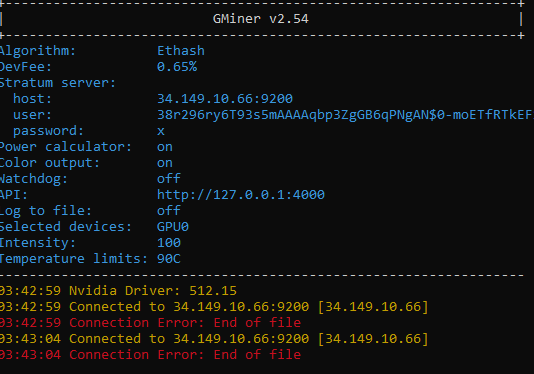534x374 pixels.
Task: Click Temperature limits value 90C
Action: (x=169, y=259)
